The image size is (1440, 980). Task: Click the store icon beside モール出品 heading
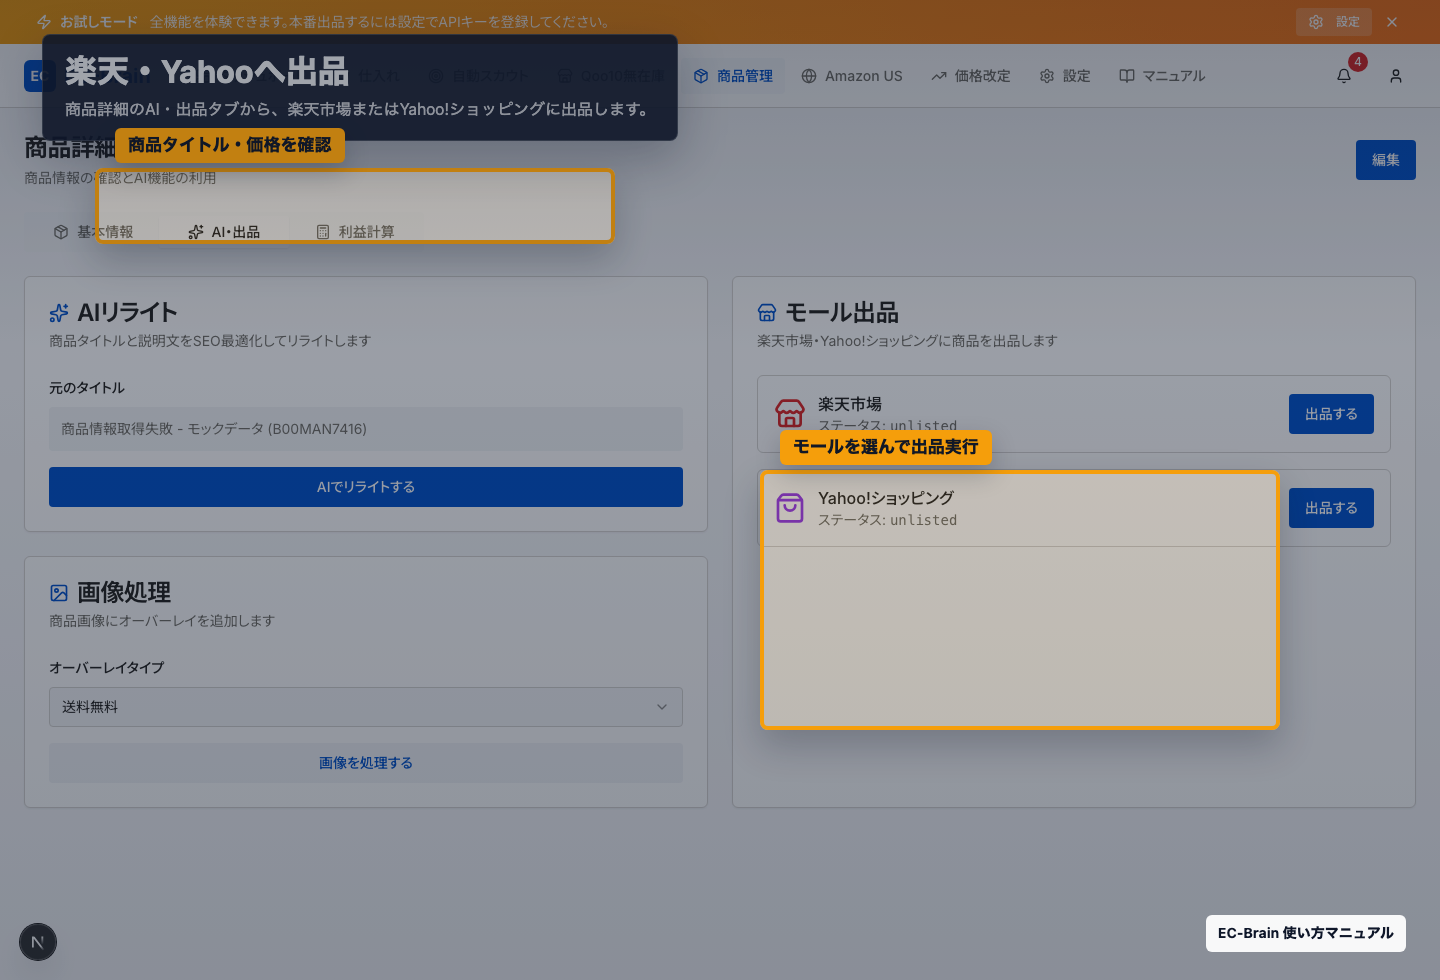767,313
